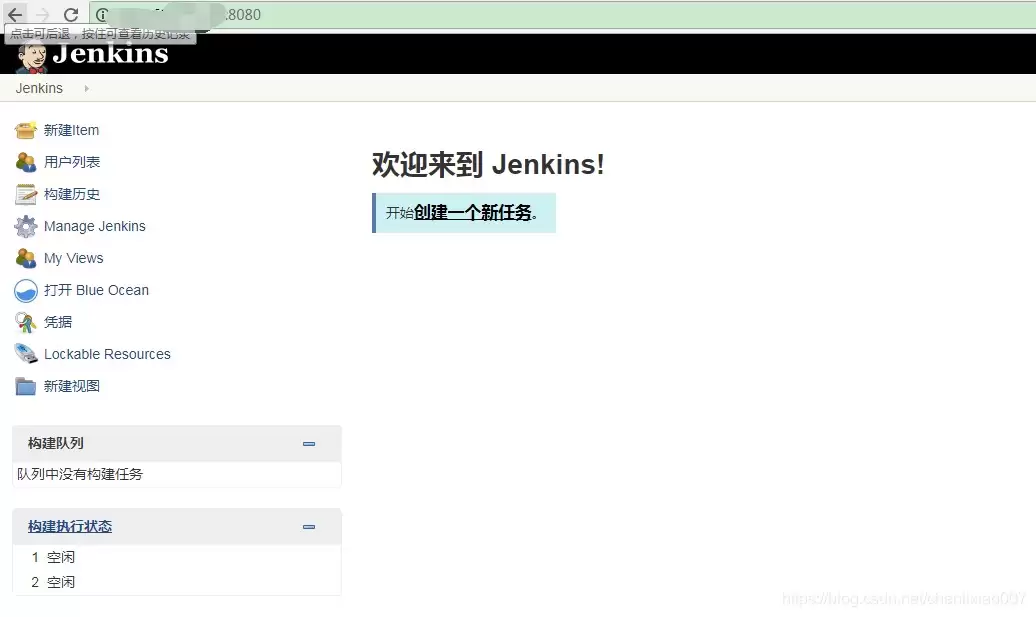Open the 构建执行状态 header link
Screen dimensions: 1036x617
[x=70, y=526]
